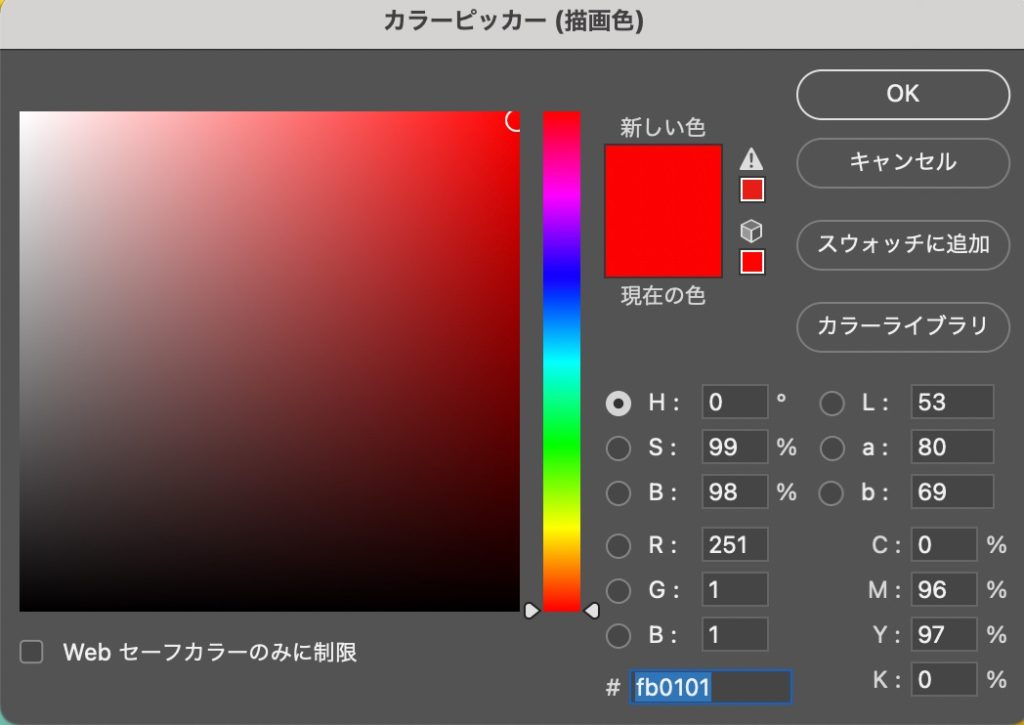
Task: Select the in-gamut swatch below the warning triangle
Action: (750, 188)
